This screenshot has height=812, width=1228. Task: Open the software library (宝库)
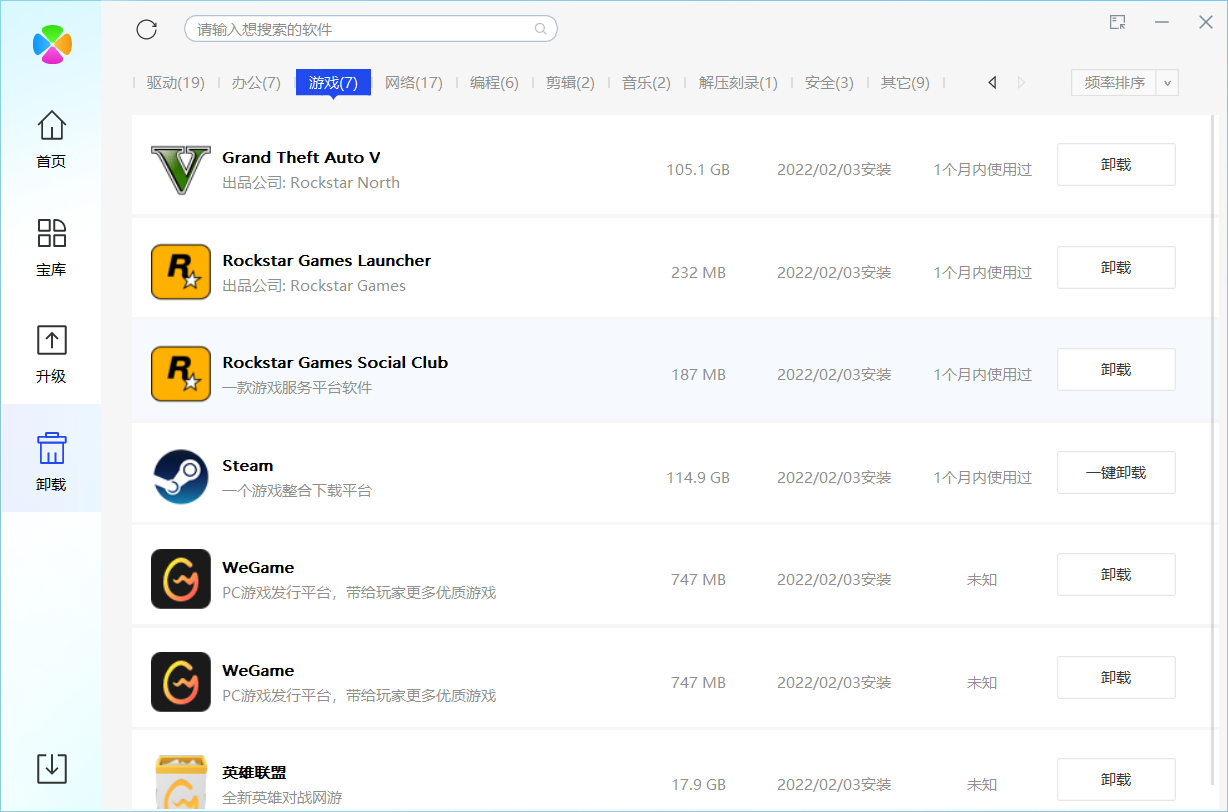(51, 247)
